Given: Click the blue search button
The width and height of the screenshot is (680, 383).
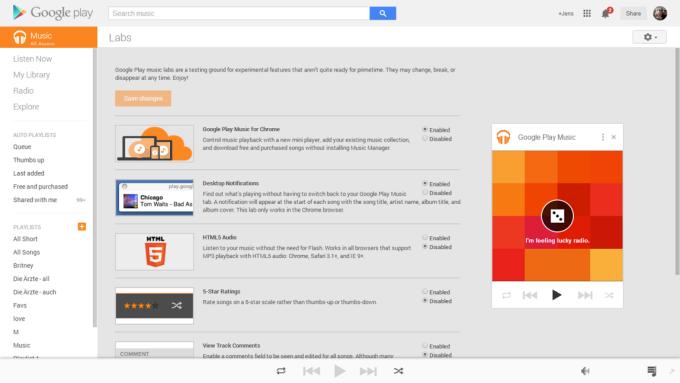Looking at the screenshot, I should tap(382, 13).
